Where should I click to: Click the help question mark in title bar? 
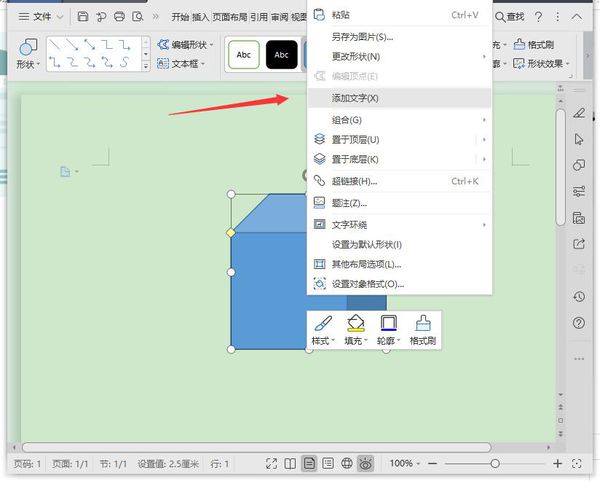point(538,16)
